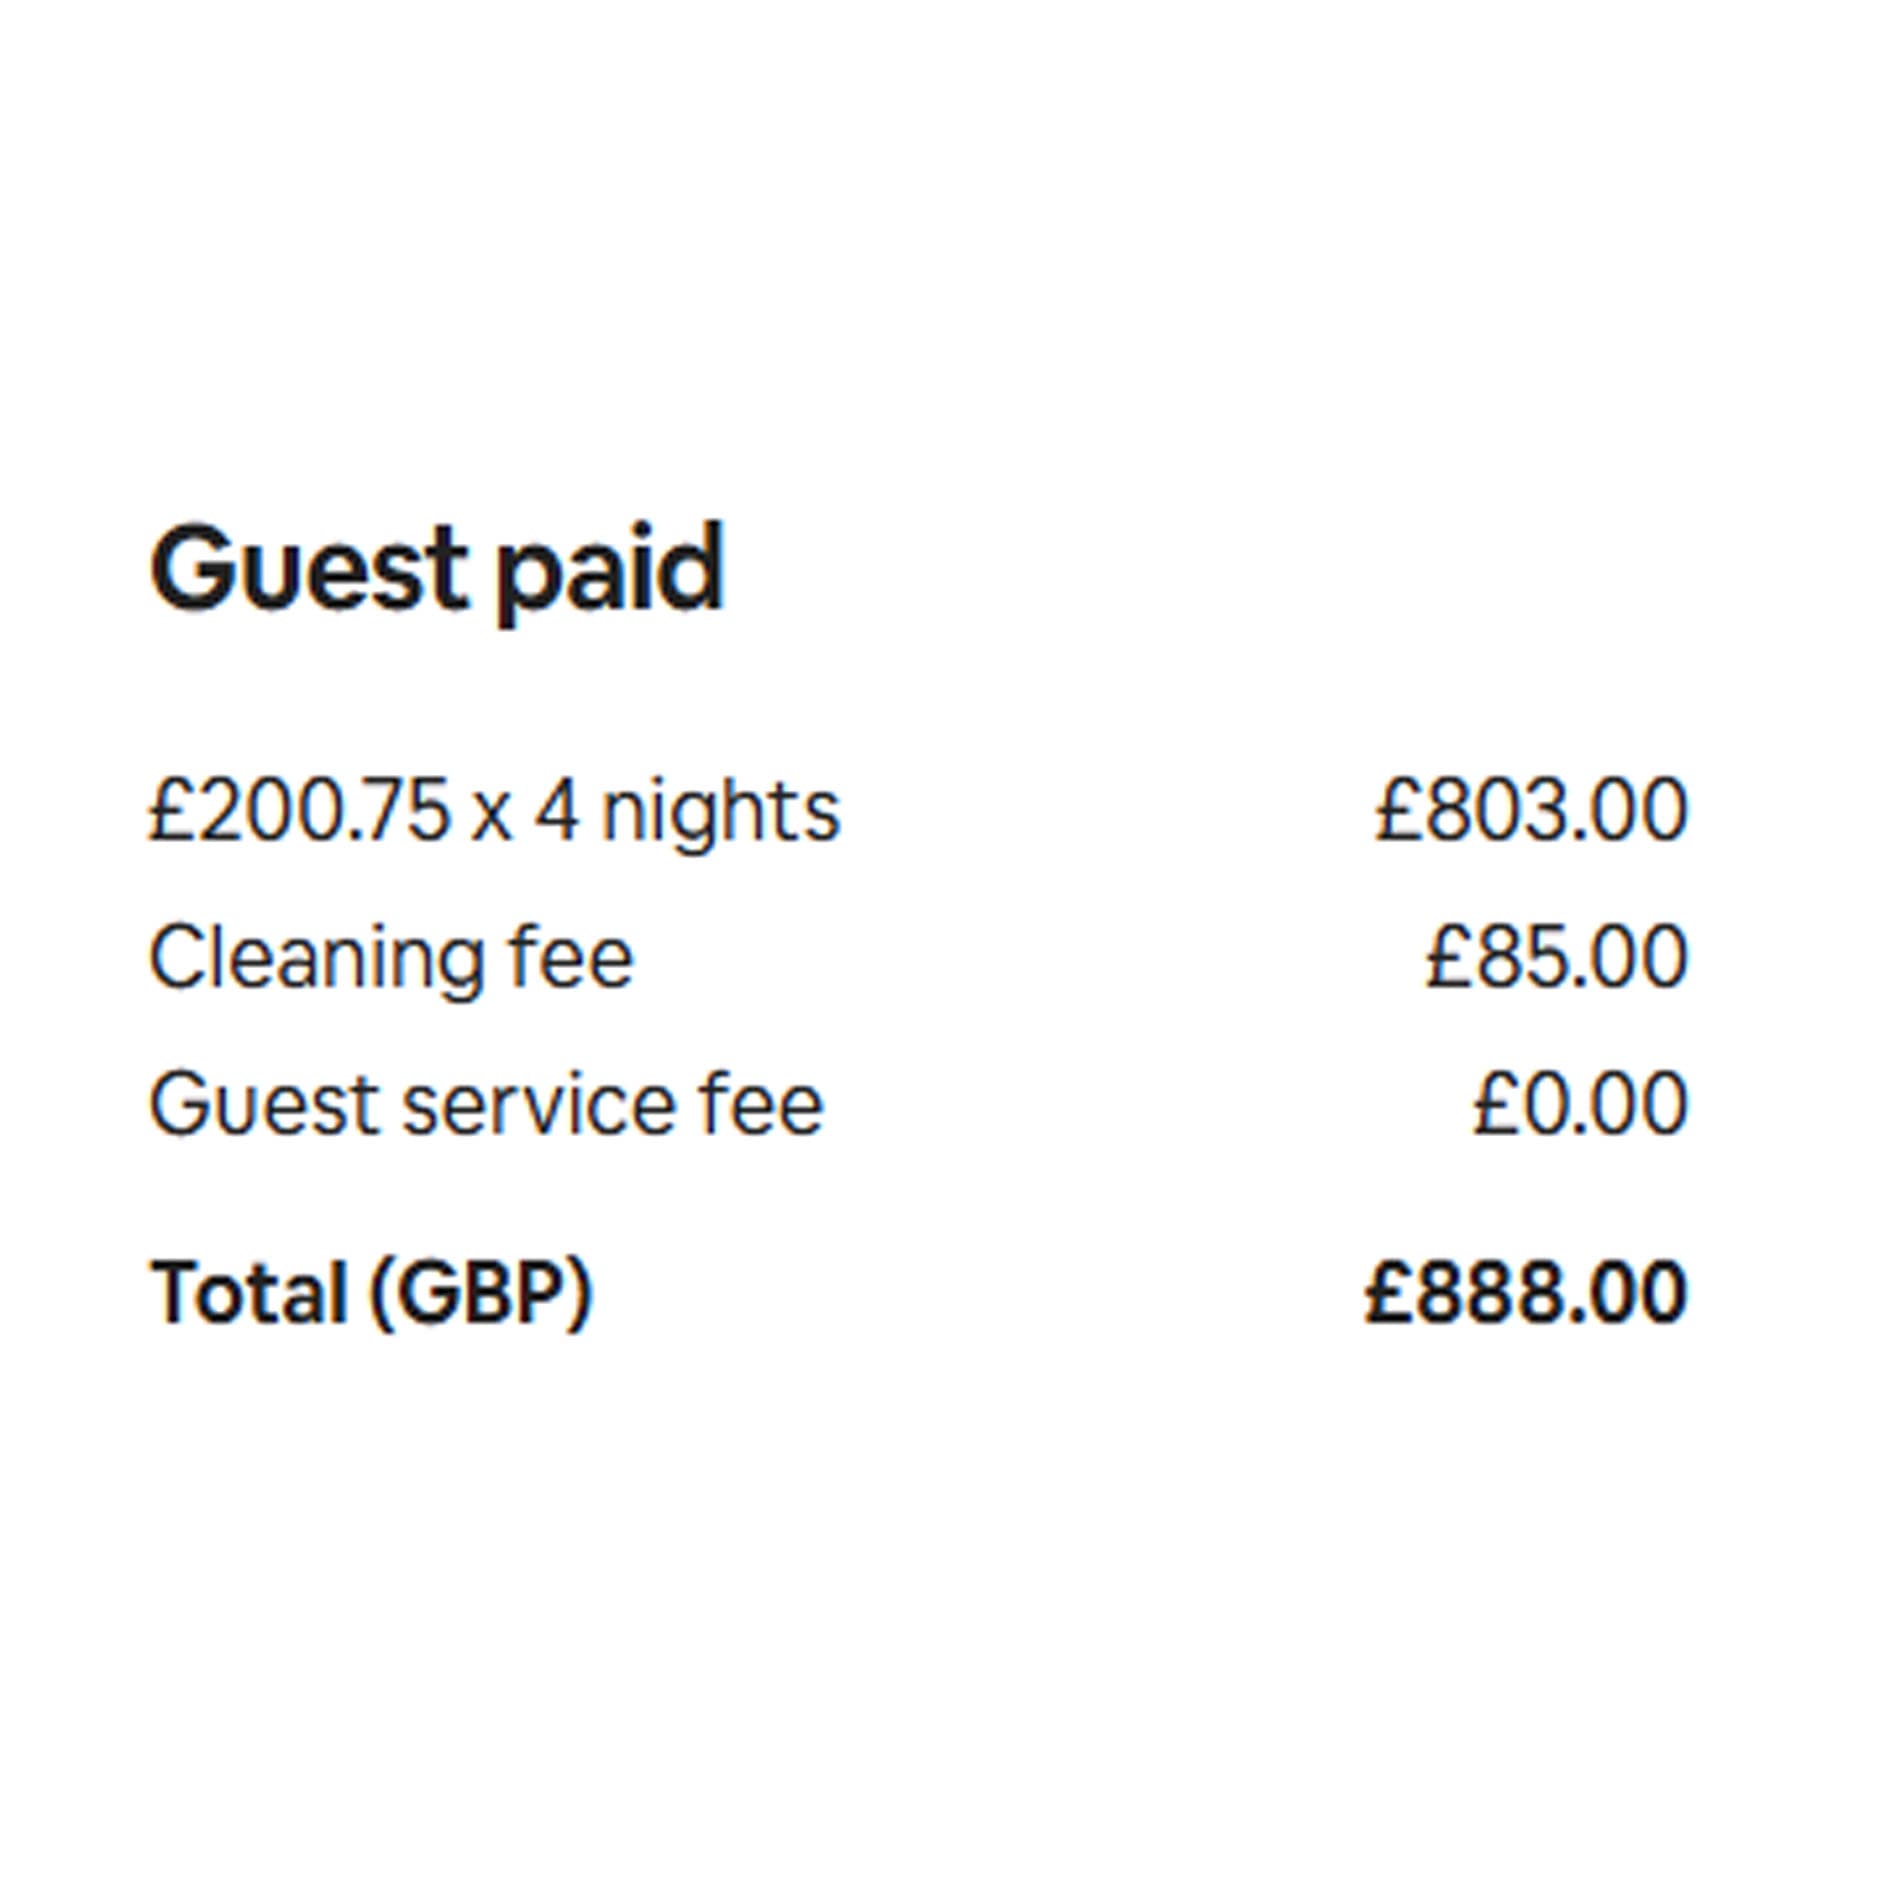
Task: Click the "(GBP)" currency label
Action: (x=481, y=1294)
